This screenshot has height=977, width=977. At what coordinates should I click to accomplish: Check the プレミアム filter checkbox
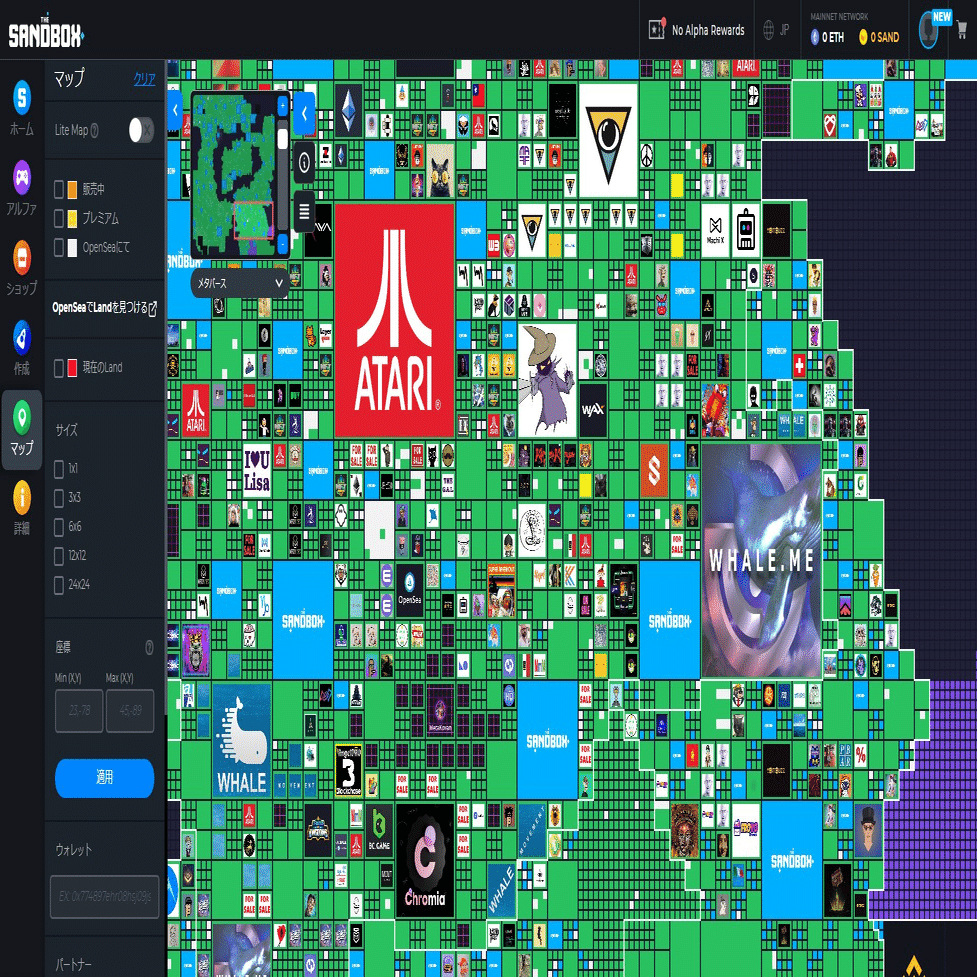[x=59, y=218]
